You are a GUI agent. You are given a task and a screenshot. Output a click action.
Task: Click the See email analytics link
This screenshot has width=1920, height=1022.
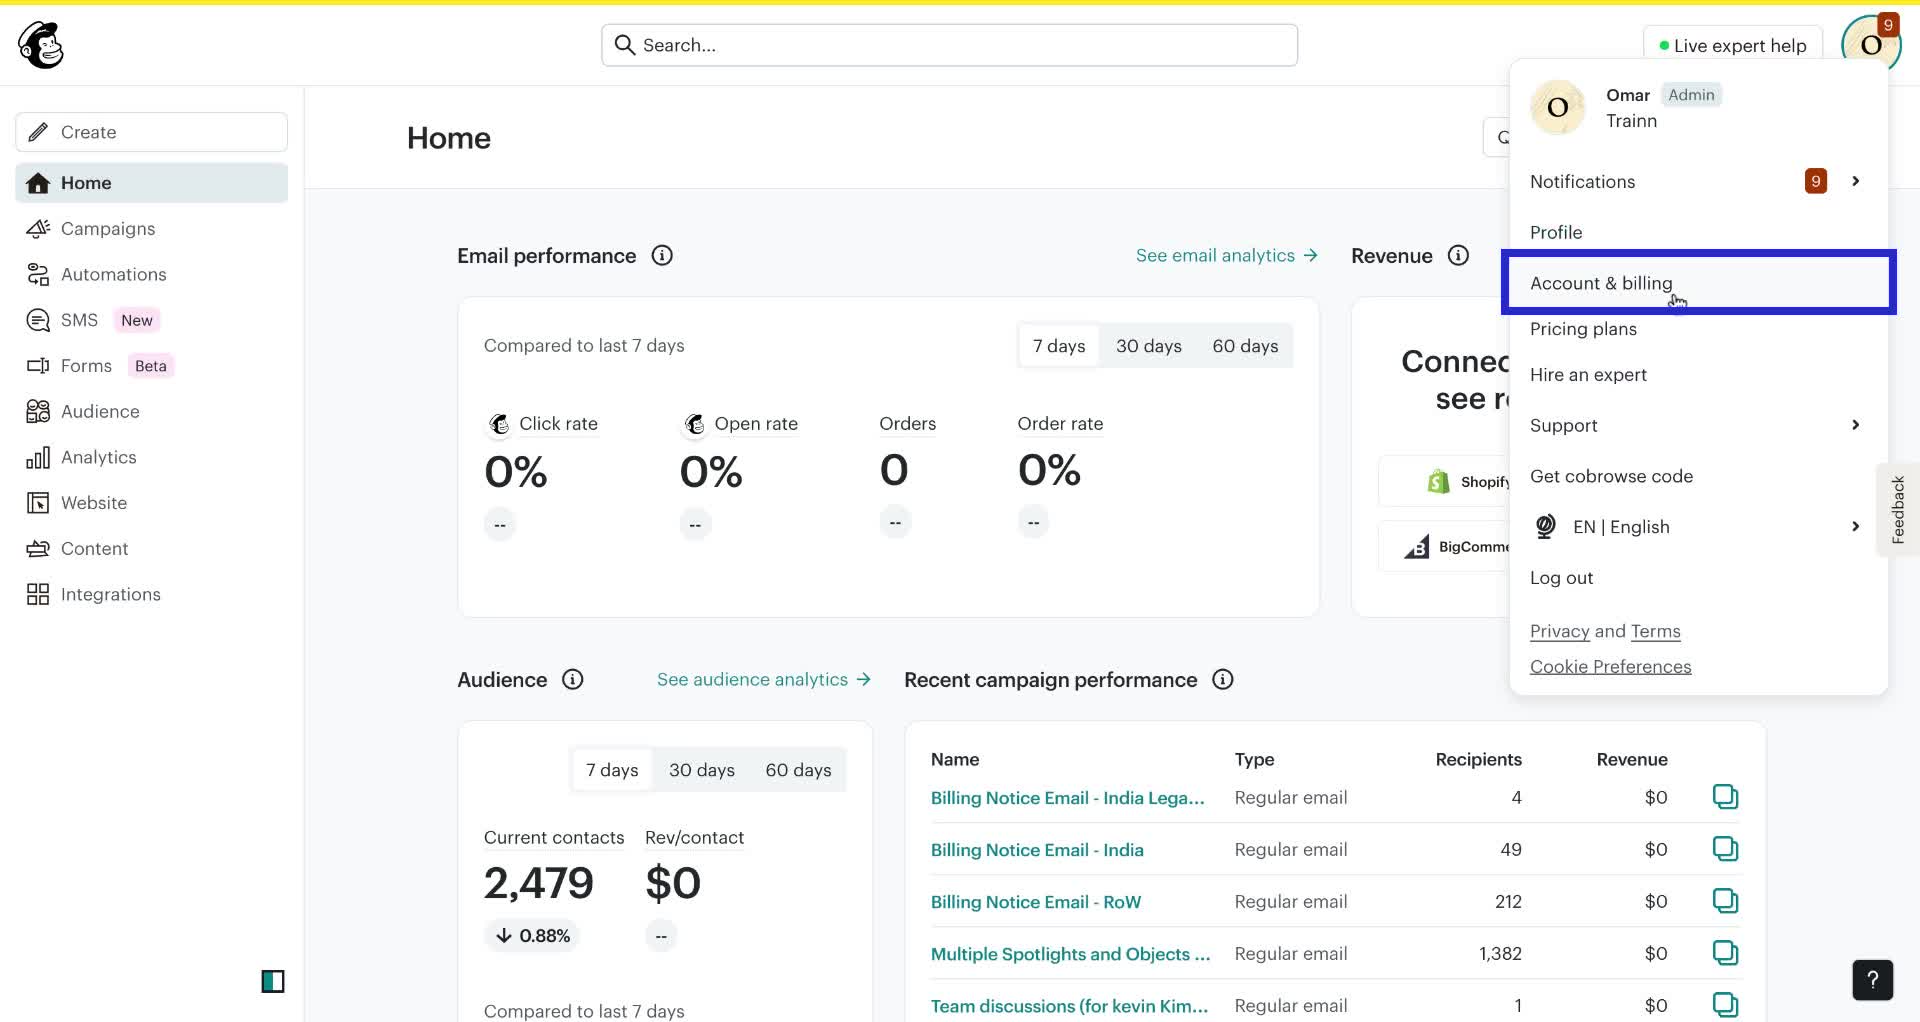[1215, 255]
